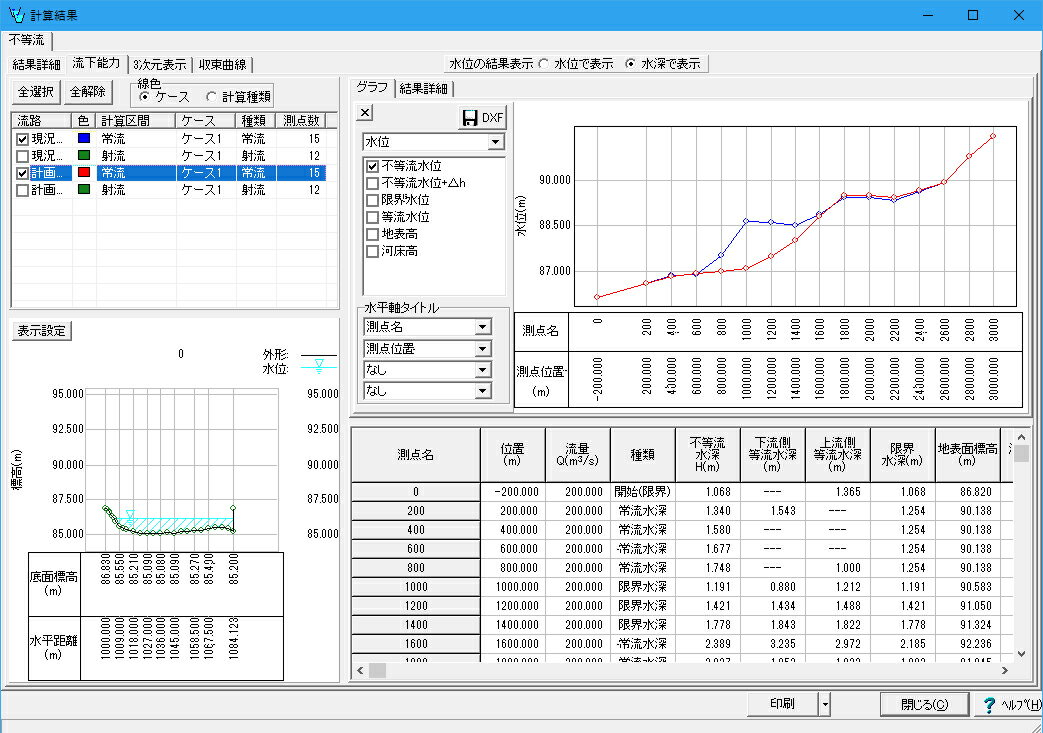Enable the 限界水位 checkbox
Viewport: 1043px width, 733px height.
(372, 200)
